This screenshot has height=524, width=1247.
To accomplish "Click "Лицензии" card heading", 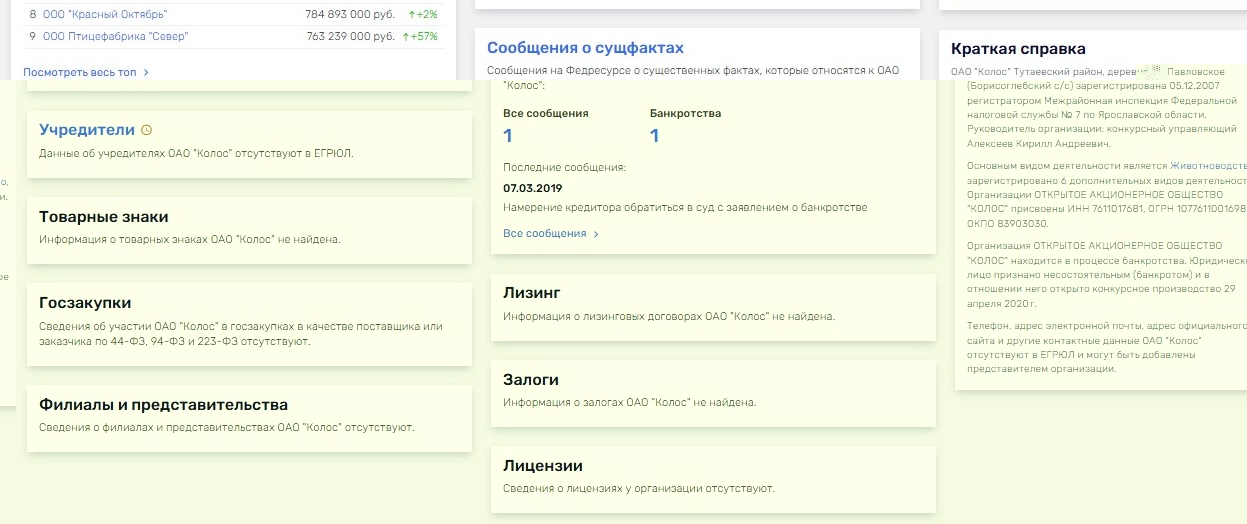I will pos(543,466).
